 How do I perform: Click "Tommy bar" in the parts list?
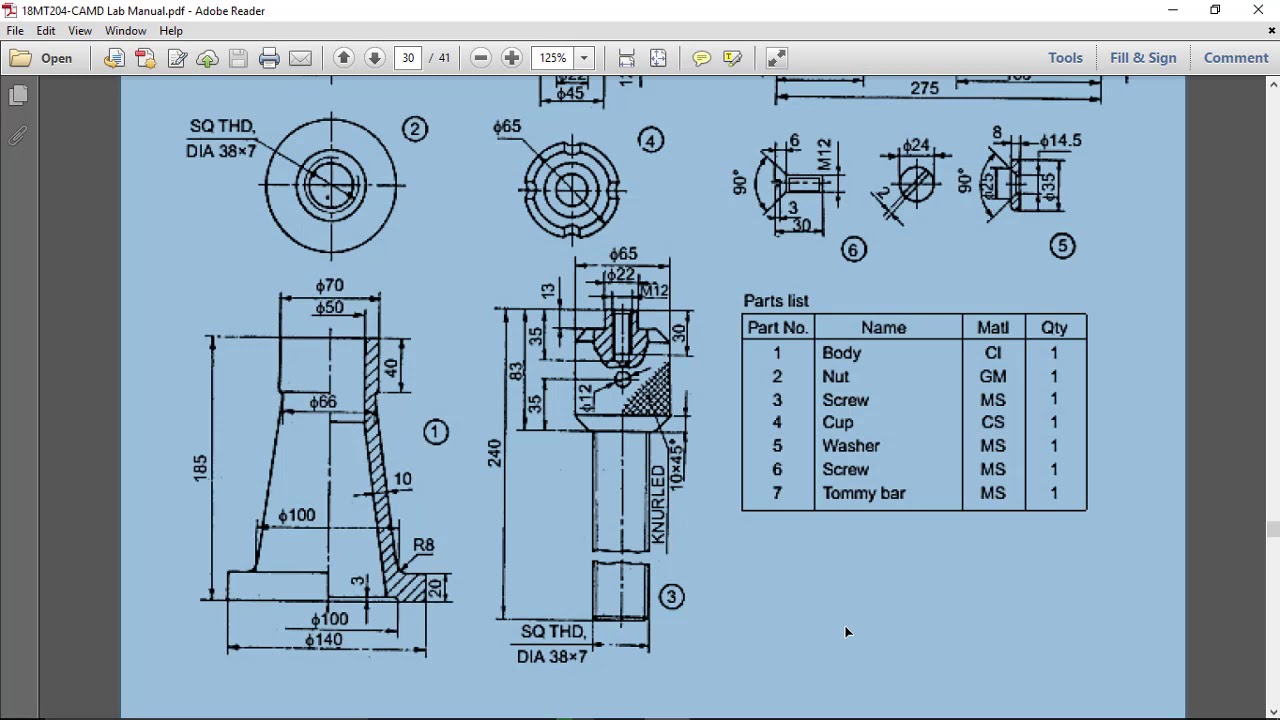pos(864,493)
